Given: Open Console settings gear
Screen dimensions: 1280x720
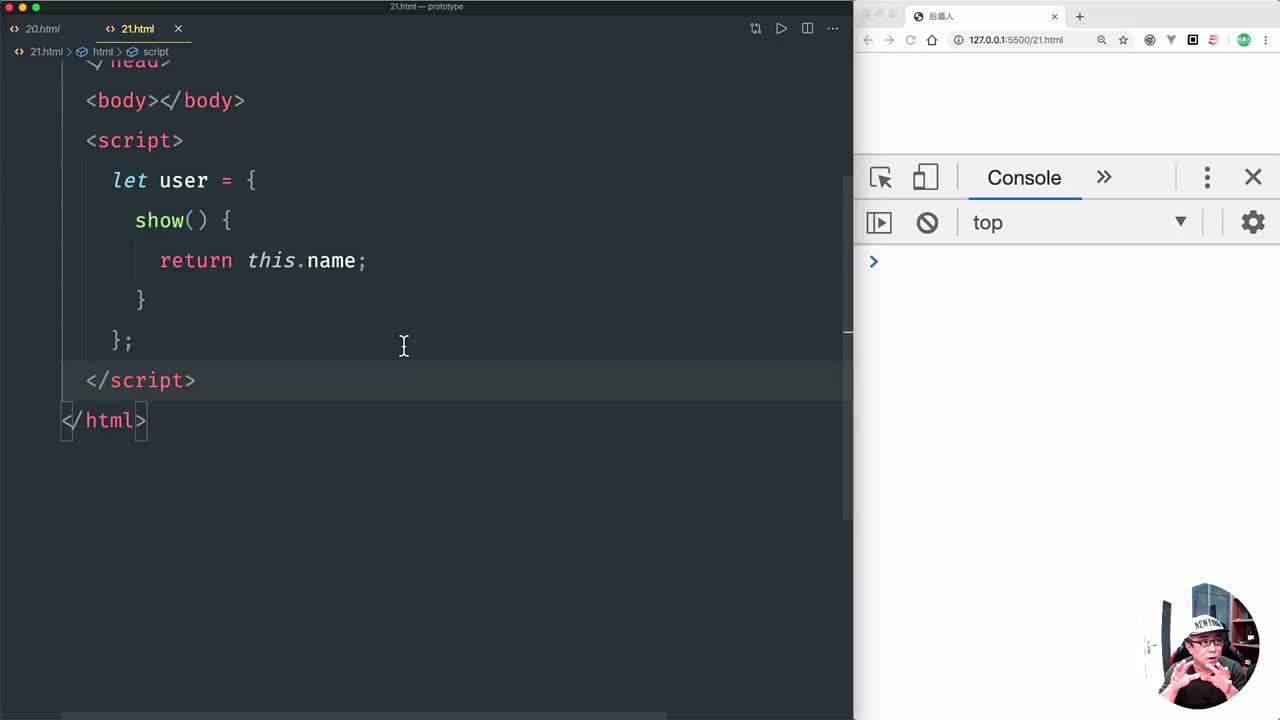Looking at the screenshot, I should pyautogui.click(x=1253, y=222).
